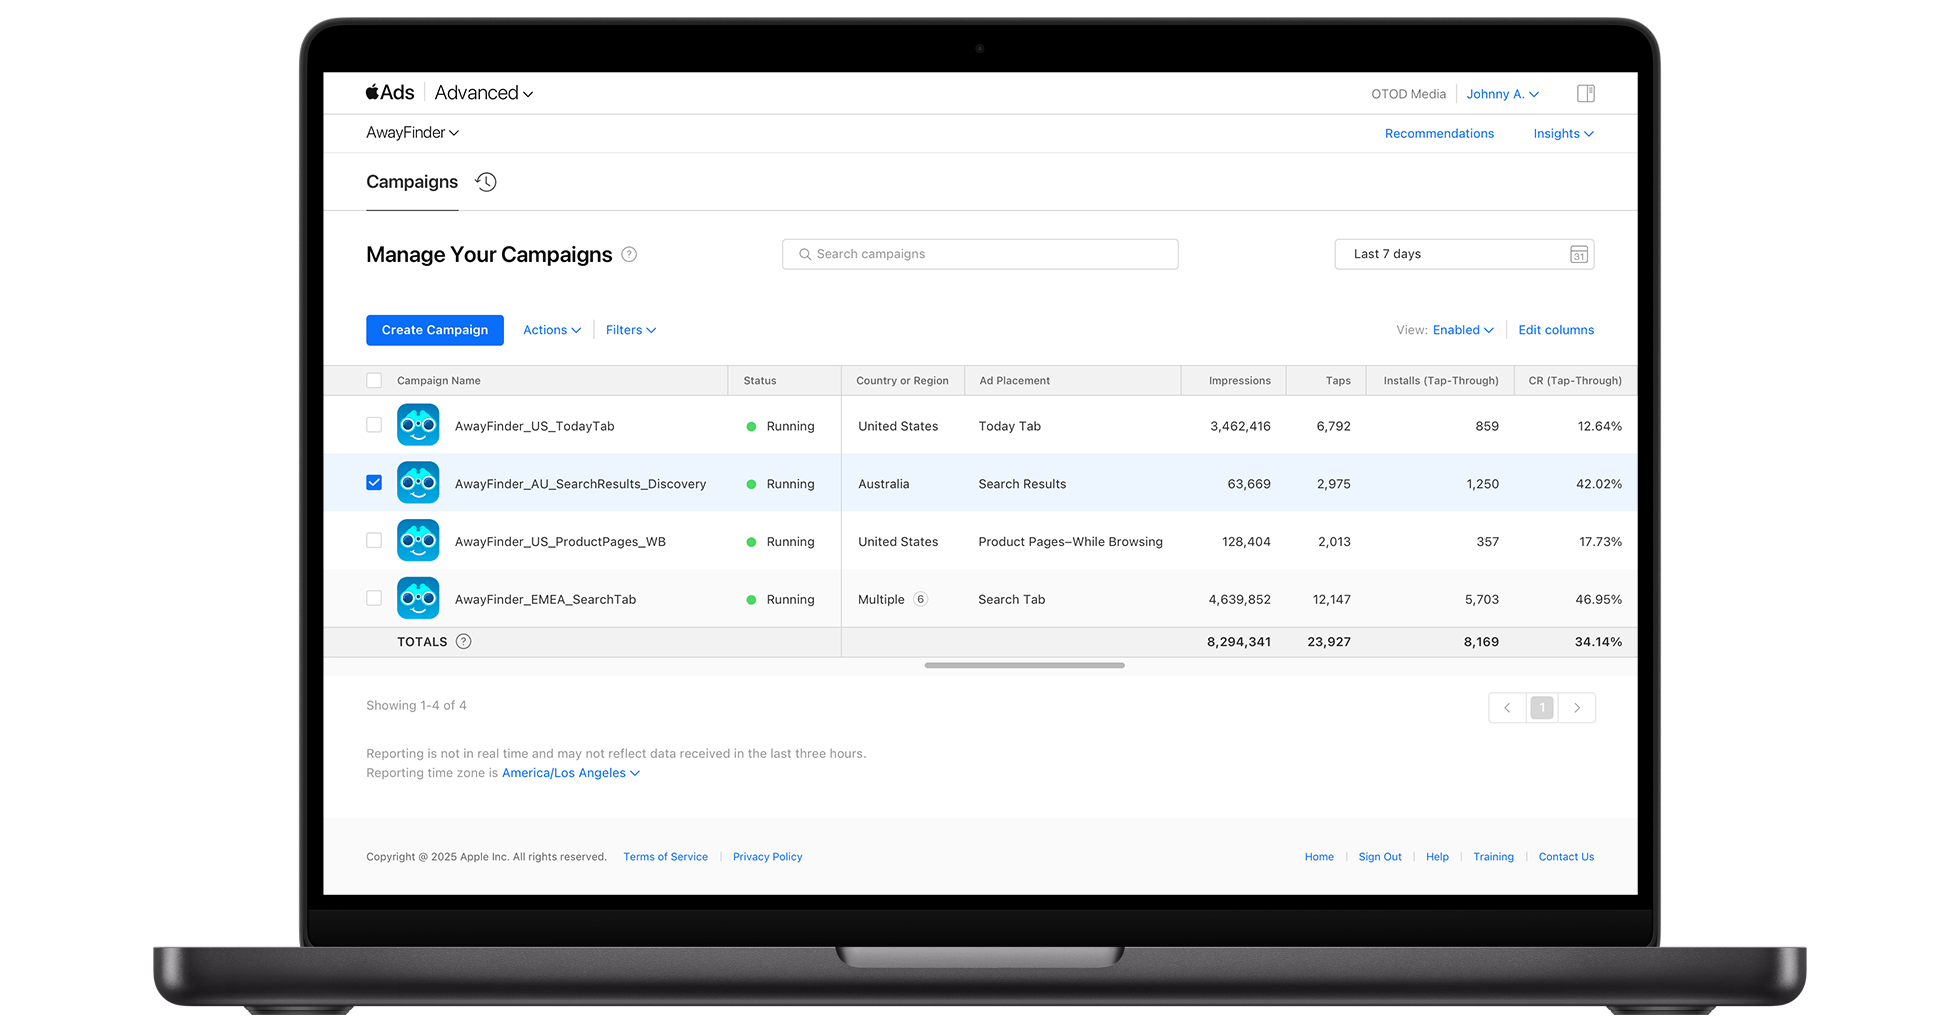Click the TOTALS help question mark icon
Viewport: 1960px width, 1024px height.
tap(463, 642)
